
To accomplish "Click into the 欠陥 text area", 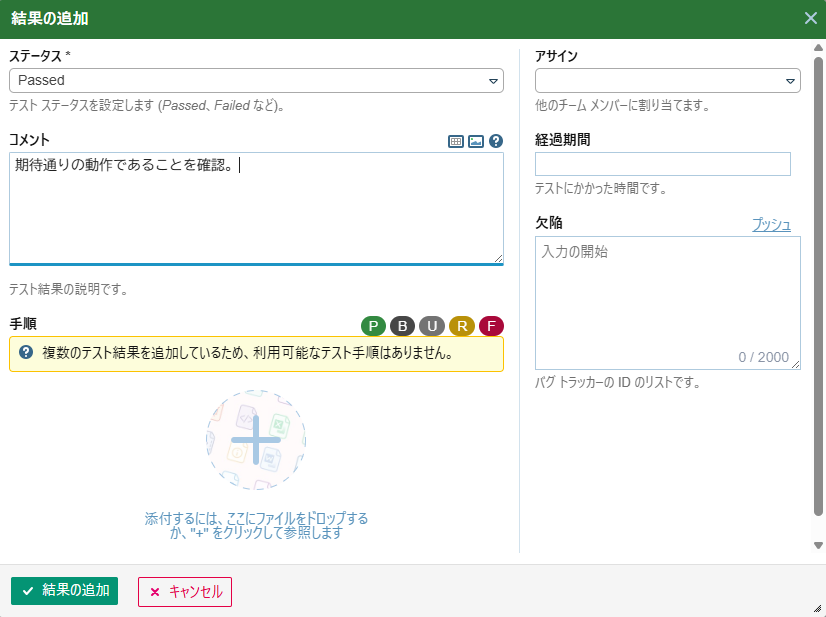I will tap(668, 302).
